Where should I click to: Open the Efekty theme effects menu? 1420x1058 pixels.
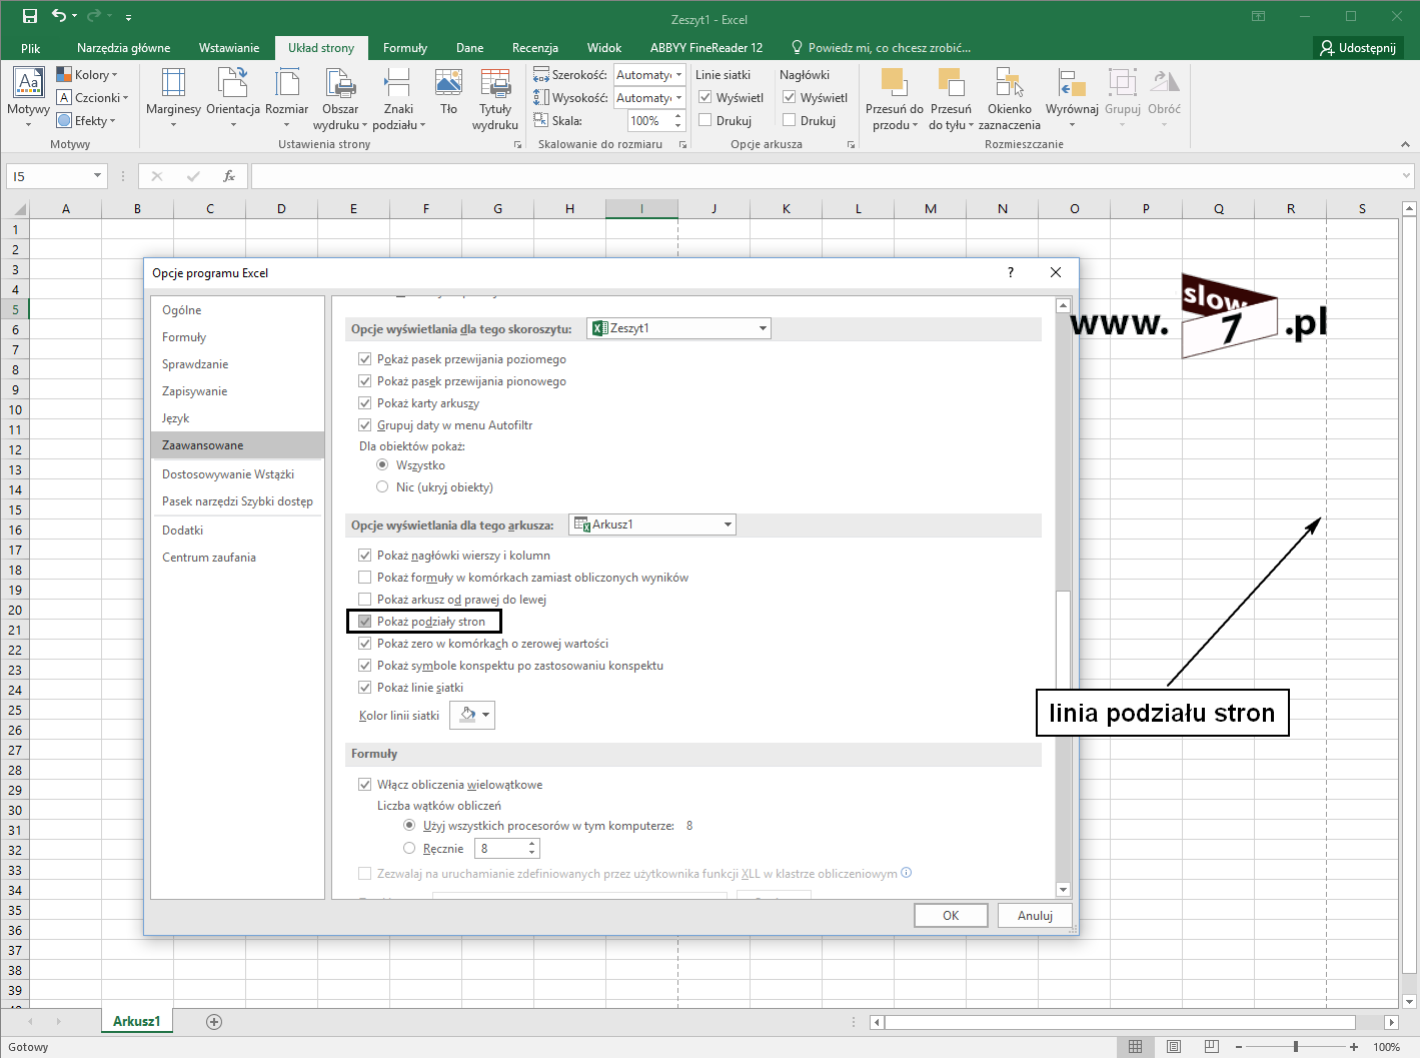[x=86, y=121]
